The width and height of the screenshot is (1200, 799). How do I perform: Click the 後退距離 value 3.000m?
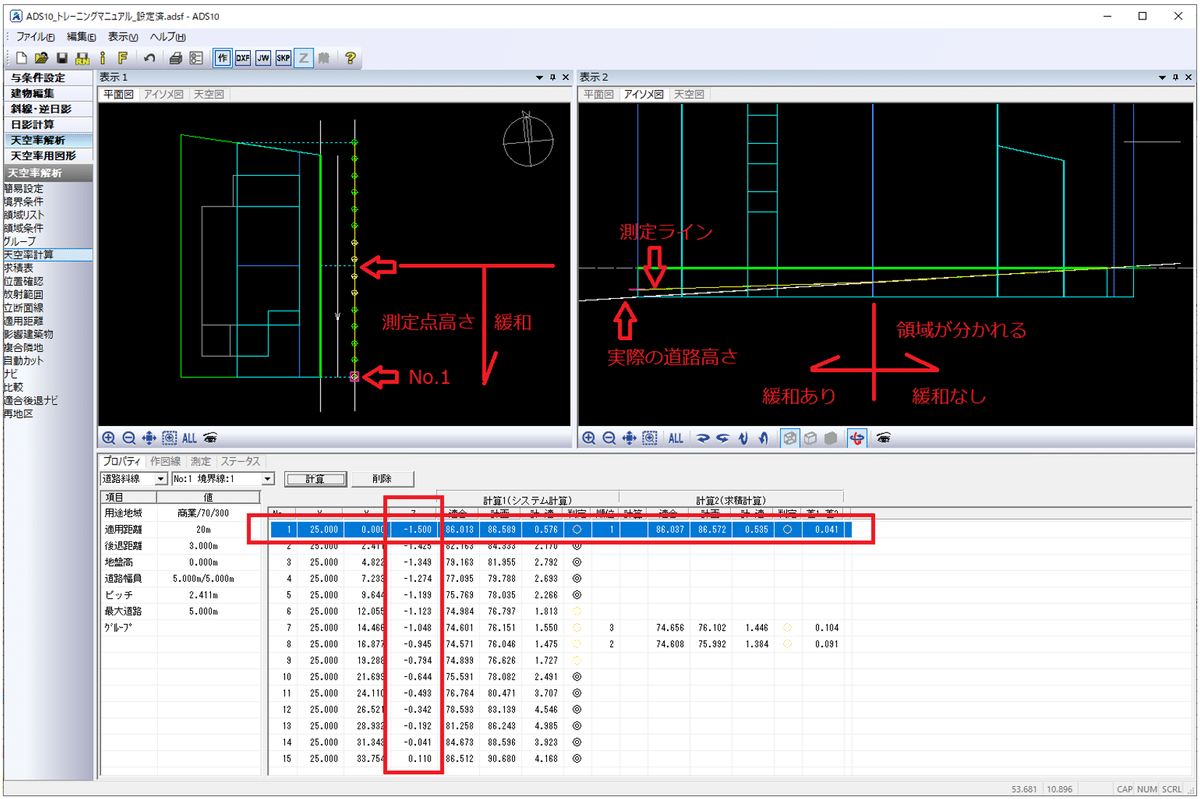click(x=202, y=547)
